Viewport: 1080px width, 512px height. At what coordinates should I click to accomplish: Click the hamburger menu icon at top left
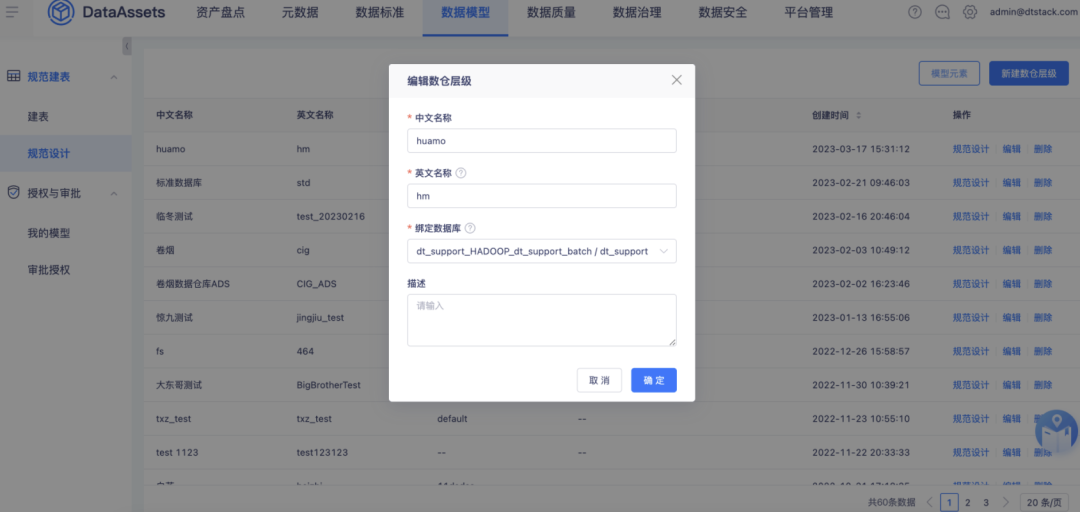click(12, 12)
